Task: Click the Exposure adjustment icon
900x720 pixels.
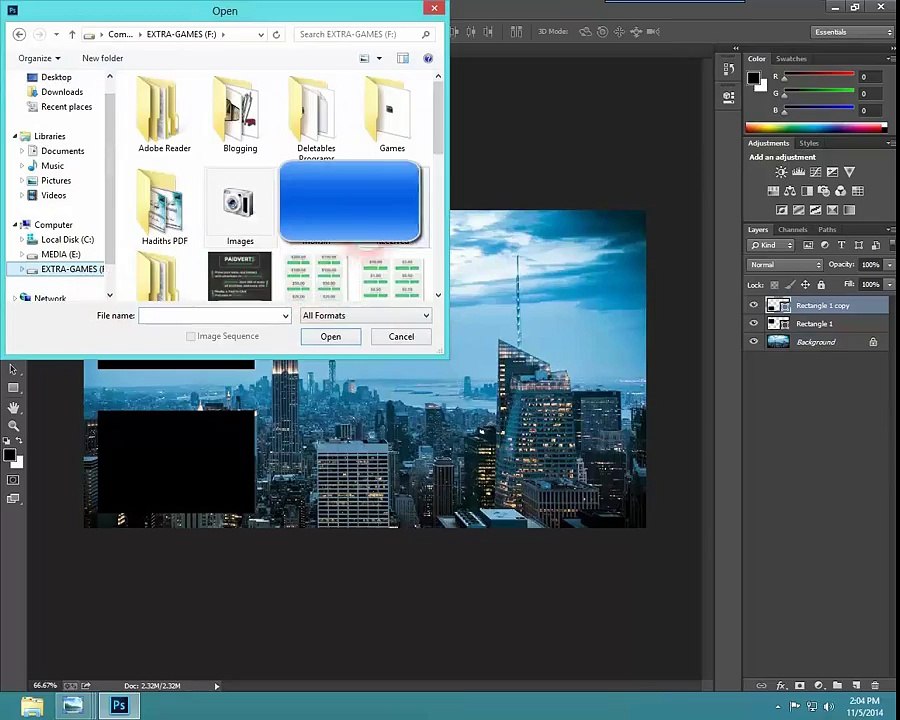Action: click(x=832, y=172)
